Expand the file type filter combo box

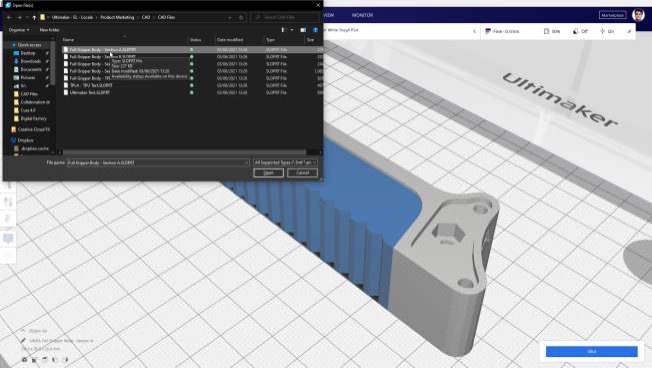(x=285, y=163)
